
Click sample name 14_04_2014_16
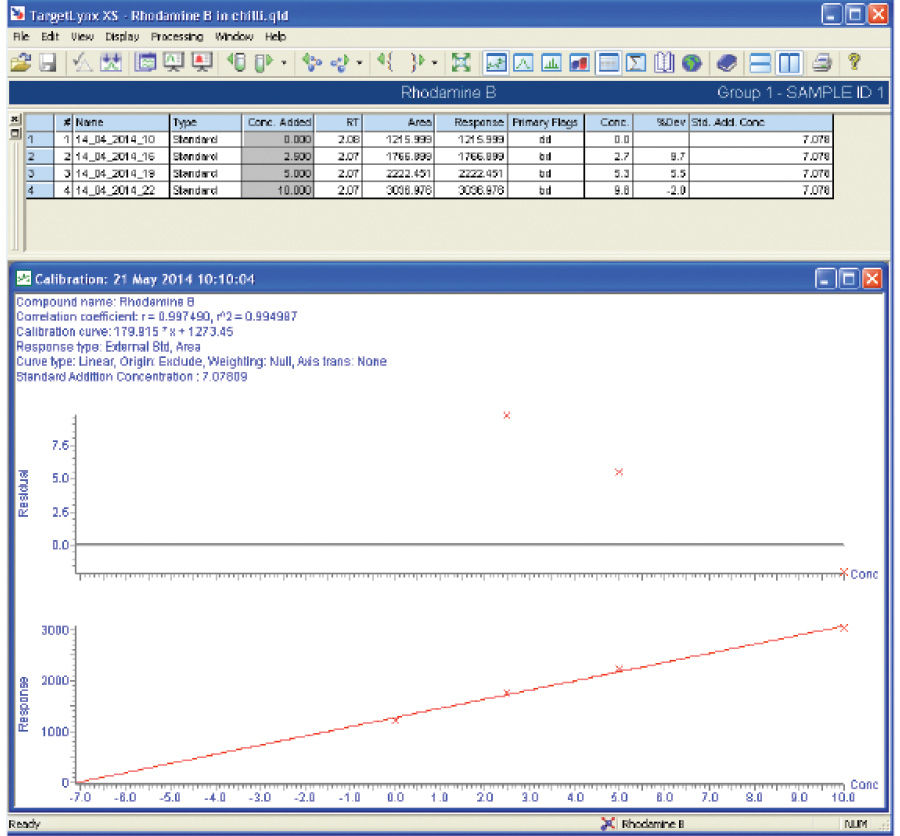point(115,156)
